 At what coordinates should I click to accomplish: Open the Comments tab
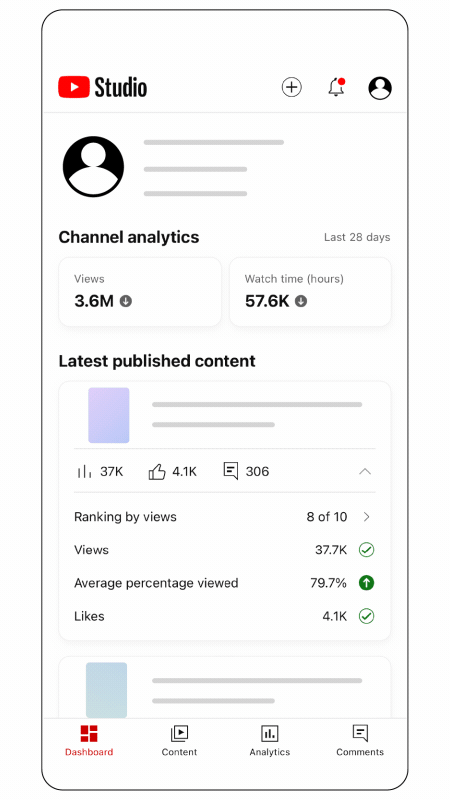(x=360, y=740)
